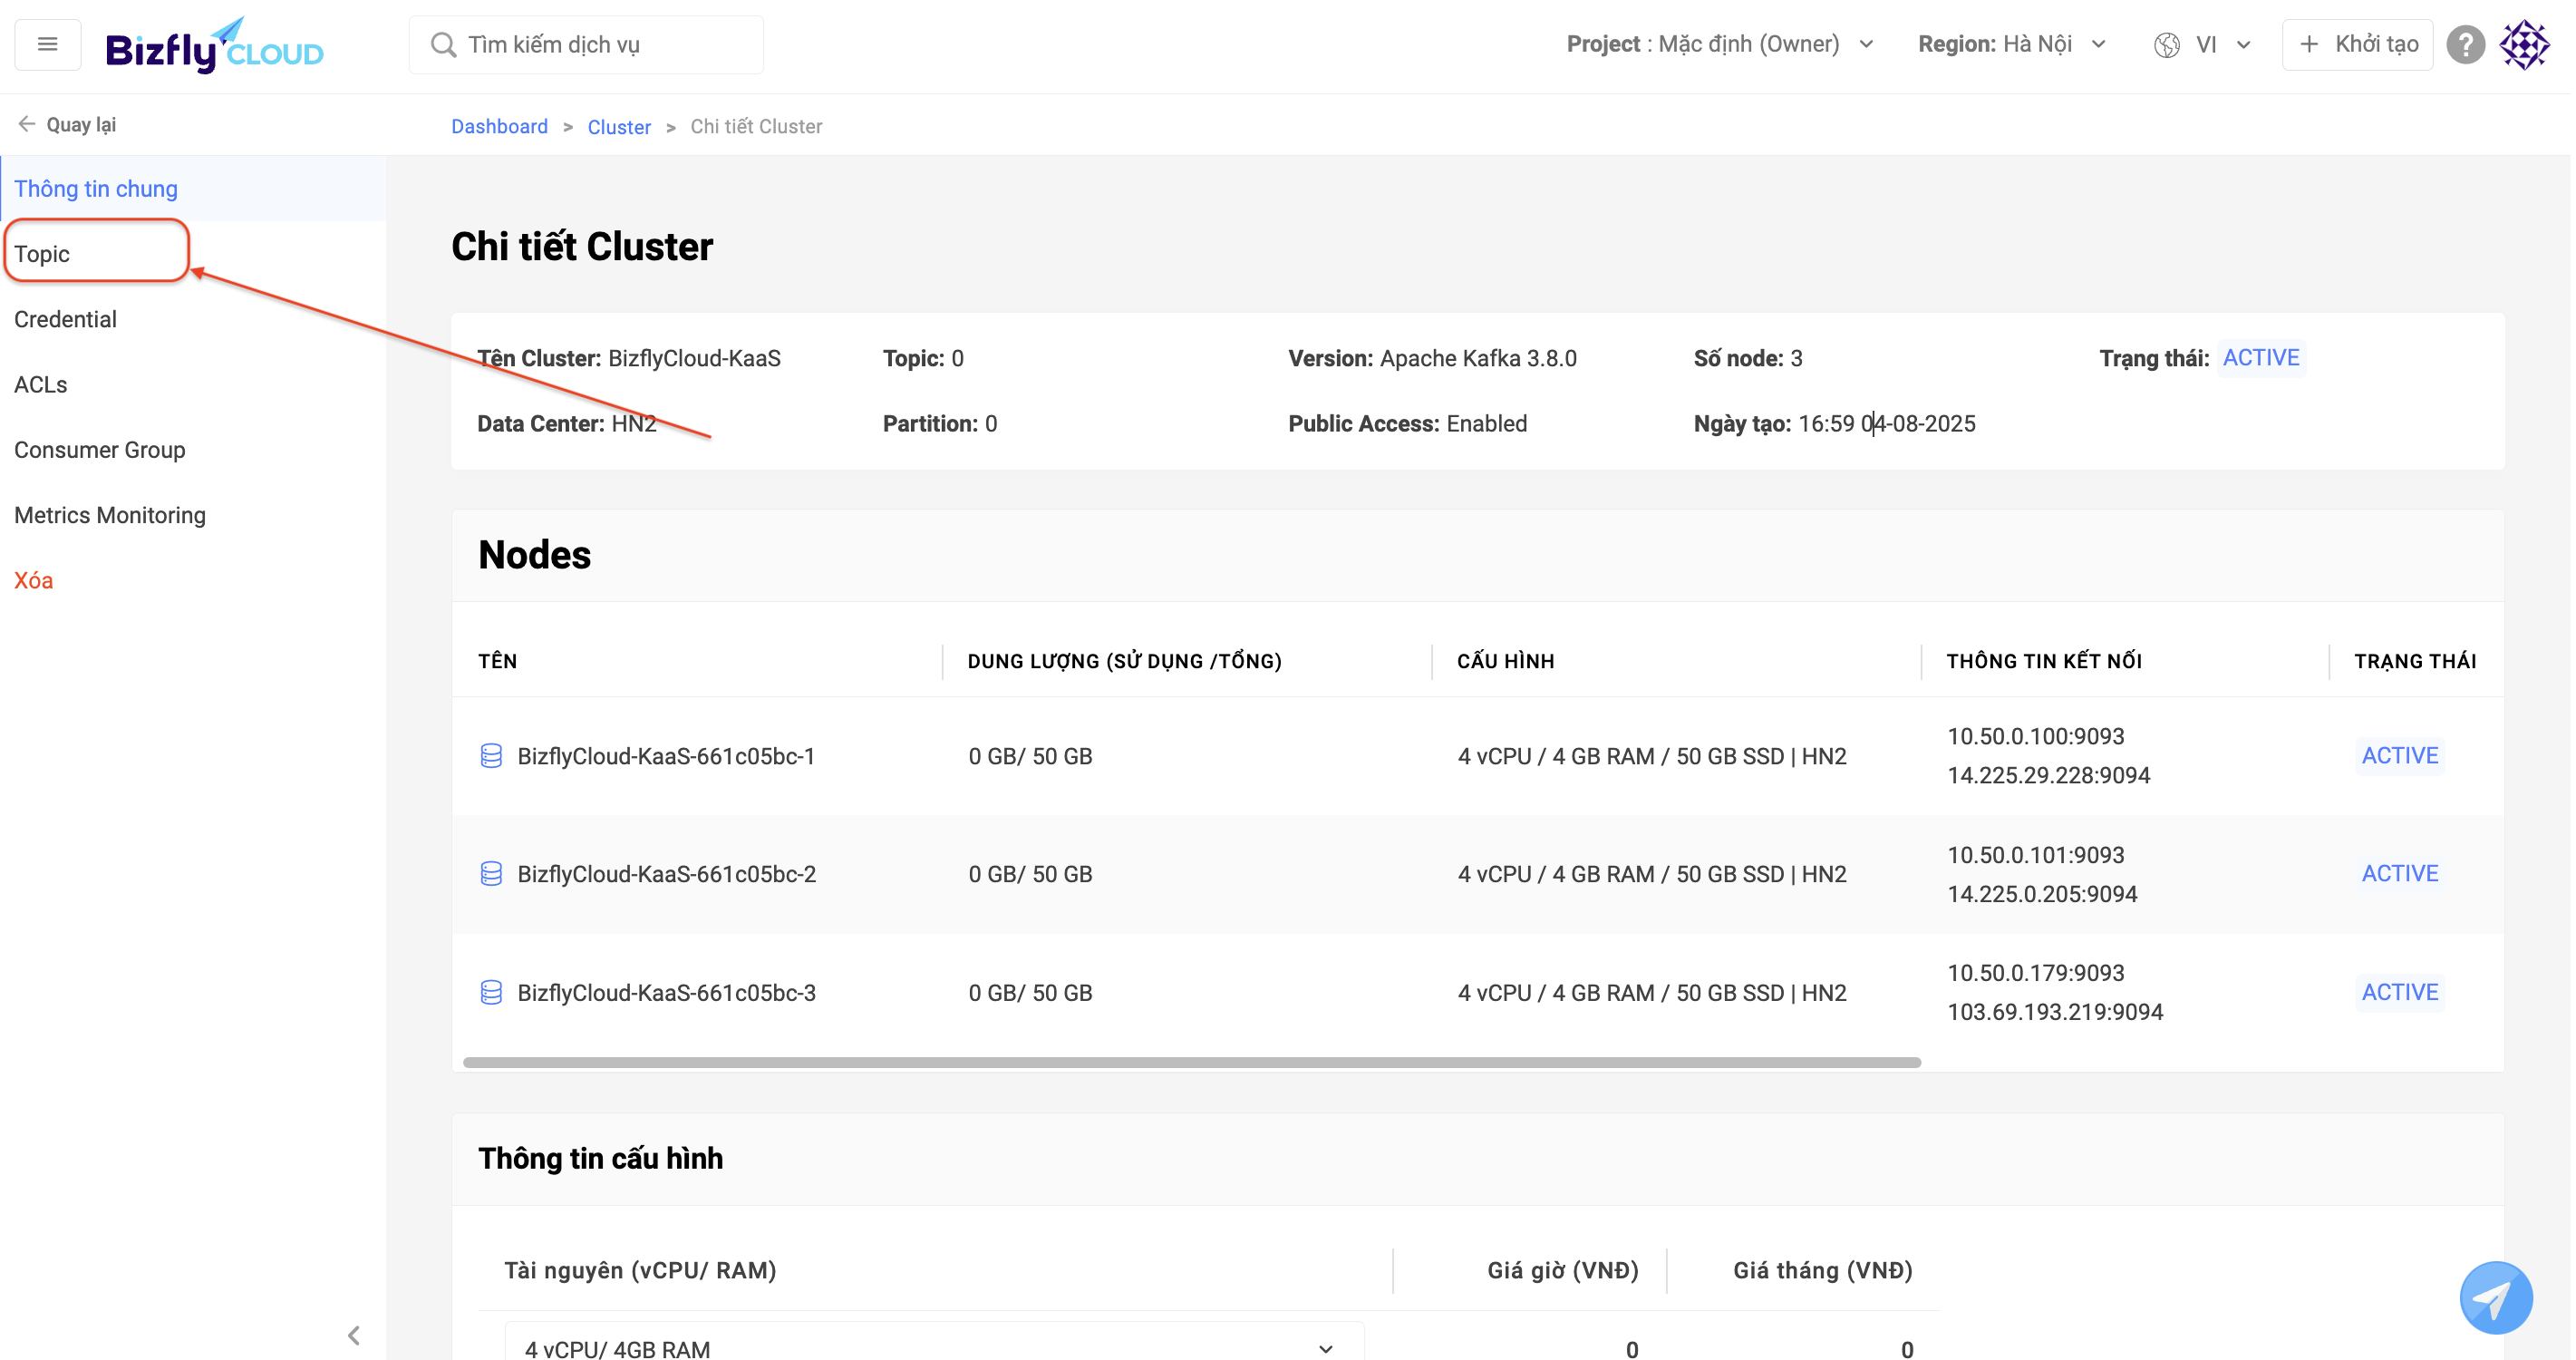
Task: Click the Chi tiết Cluster breadcrumb text
Action: tap(756, 126)
